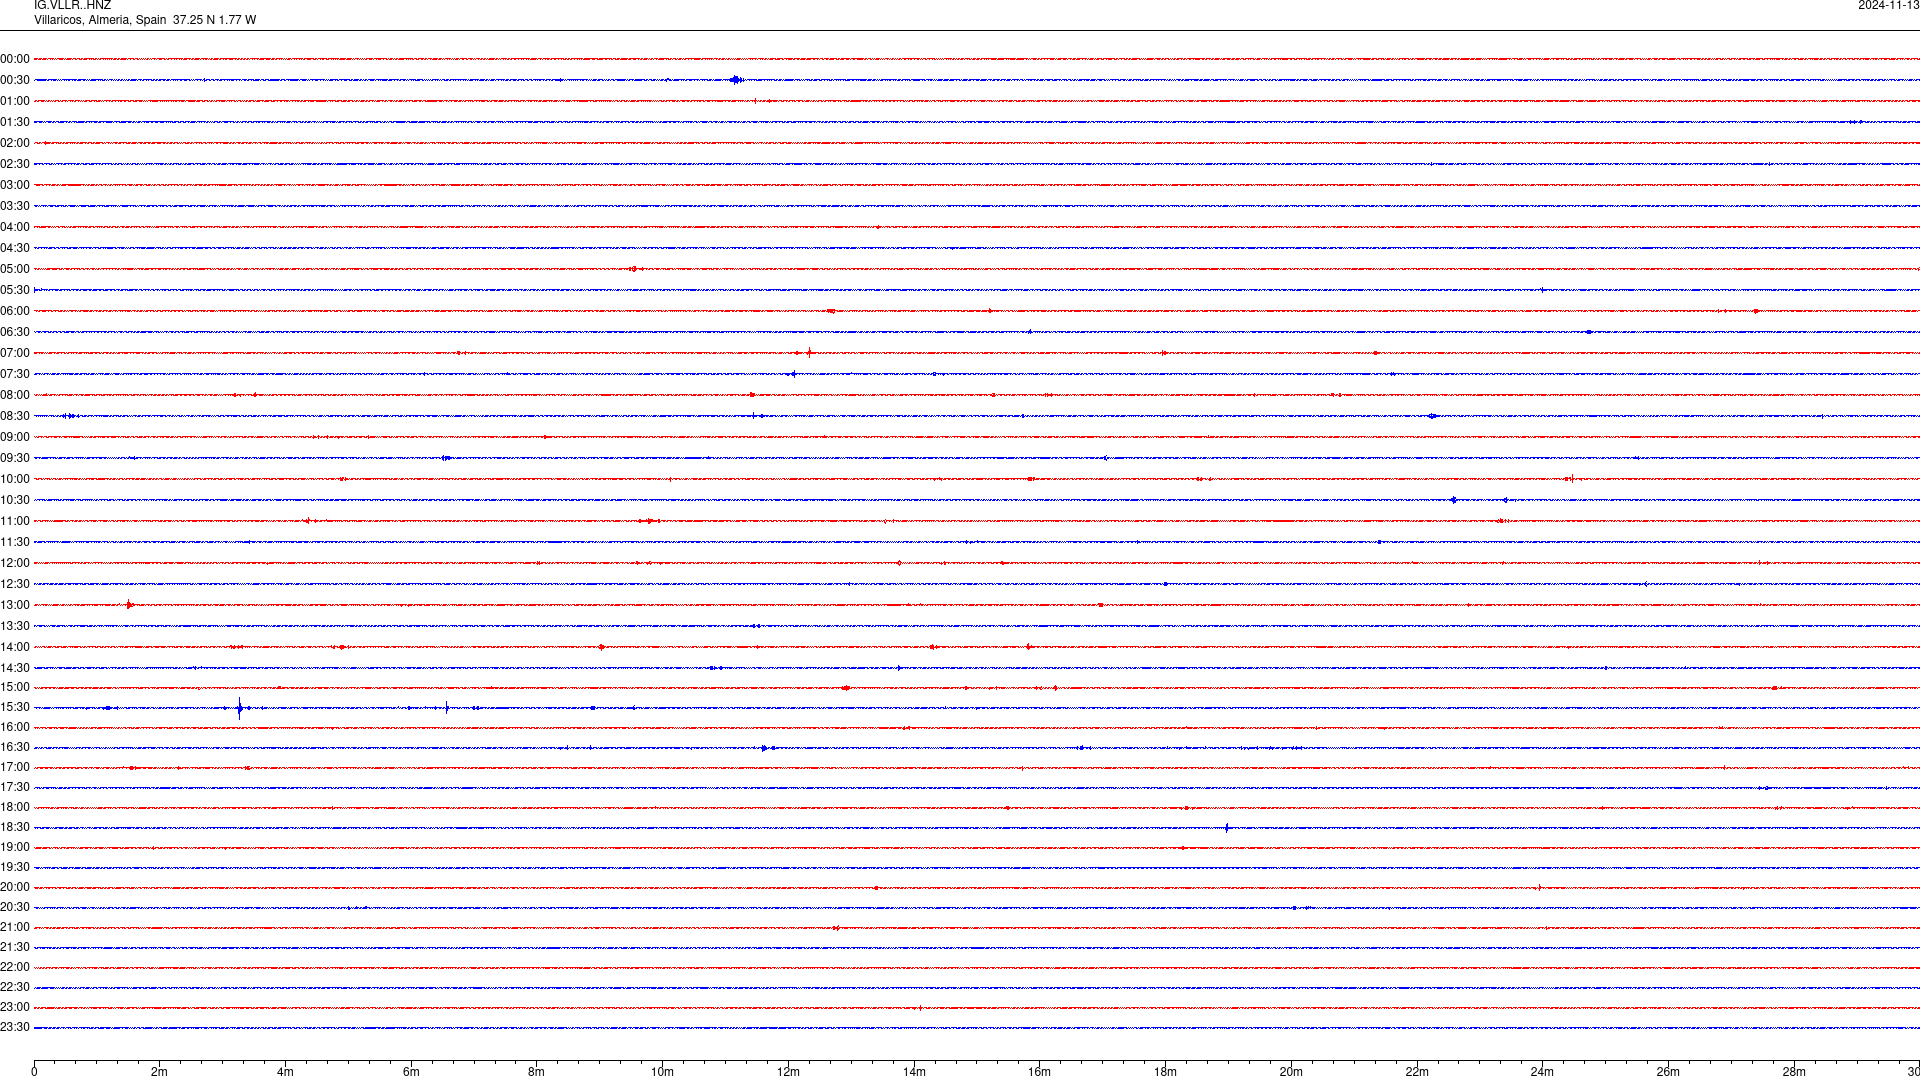Click the 16m tick label on the time axis
The image size is (1920, 1080).
click(1040, 1072)
